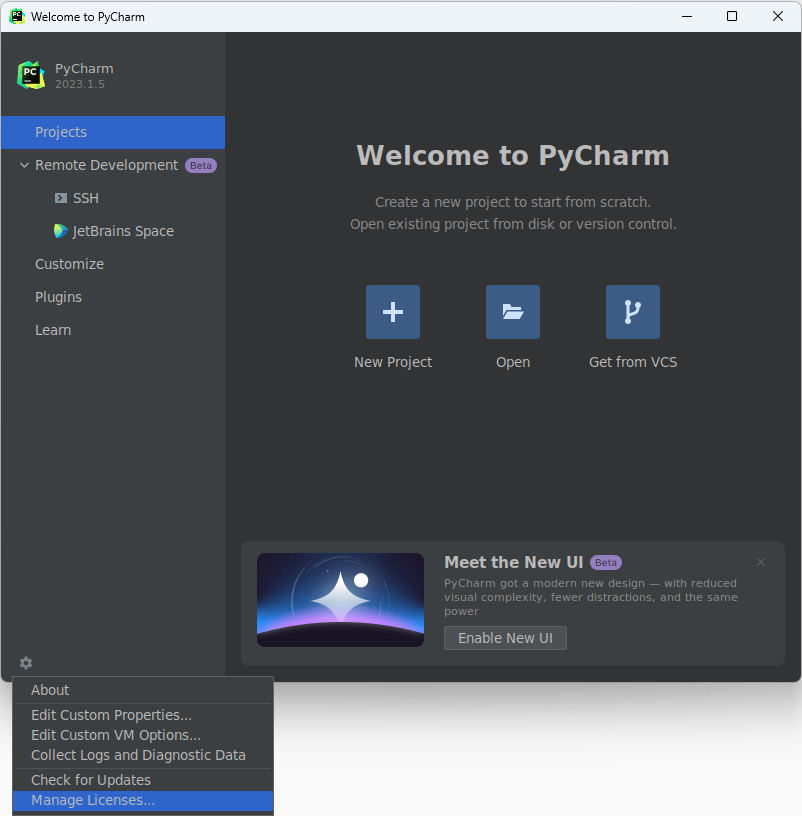Viewport: 802px width, 816px height.
Task: Click the New UI promotional thumbnail
Action: tap(340, 600)
